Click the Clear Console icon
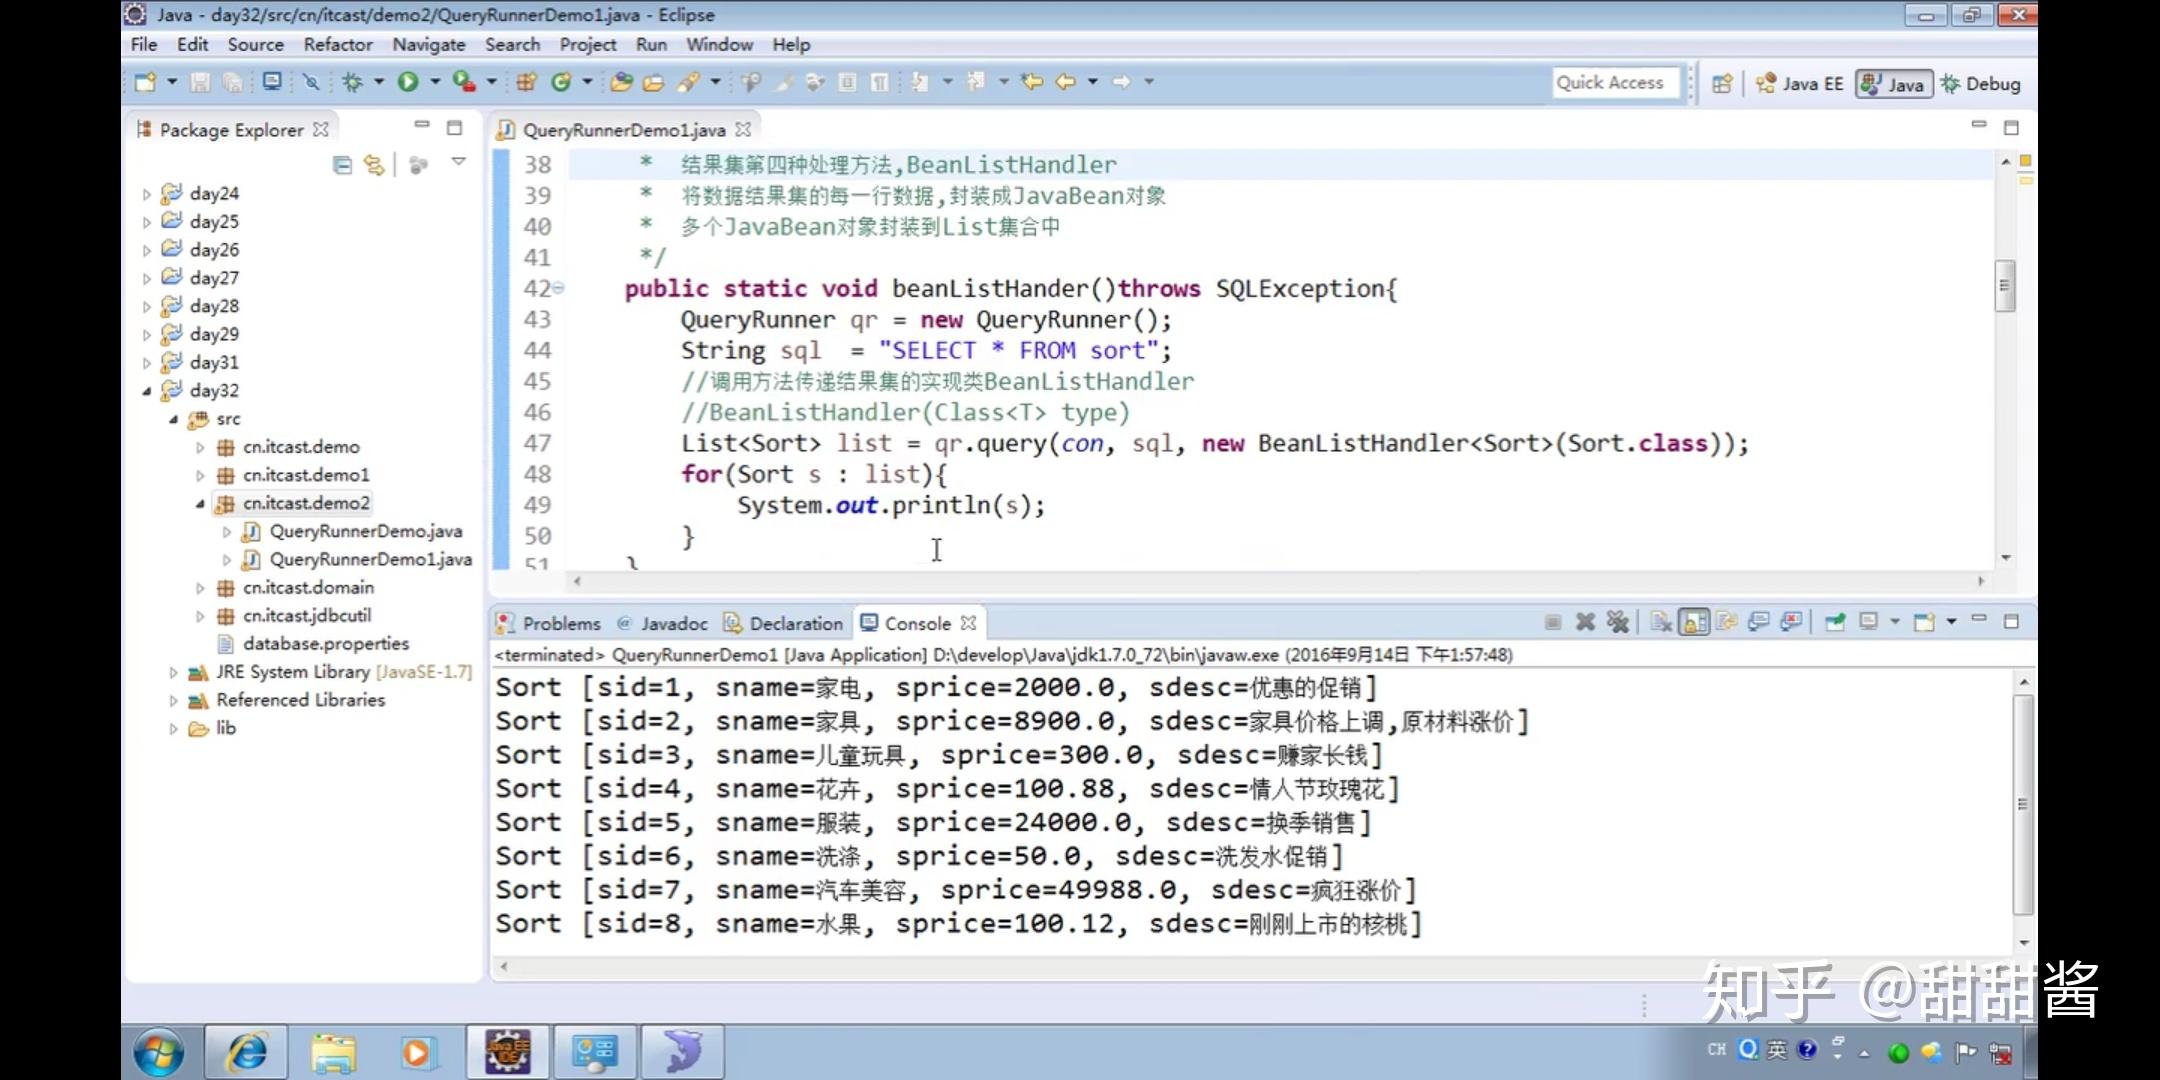This screenshot has width=2160, height=1080. pyautogui.click(x=1661, y=622)
